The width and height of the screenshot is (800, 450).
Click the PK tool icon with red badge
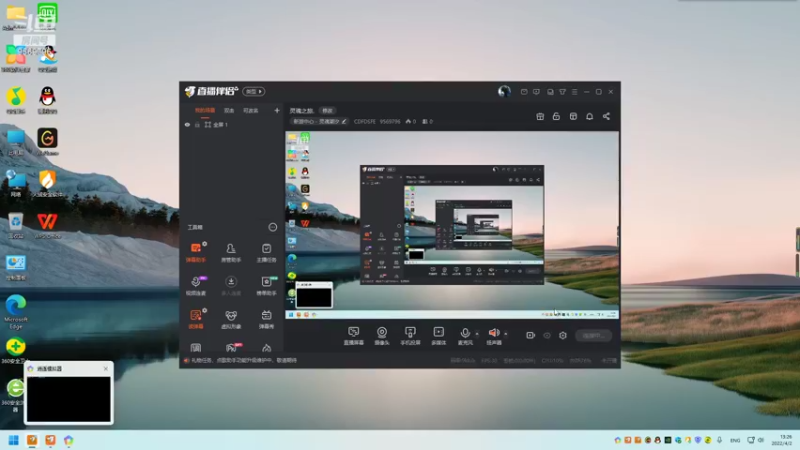(231, 348)
